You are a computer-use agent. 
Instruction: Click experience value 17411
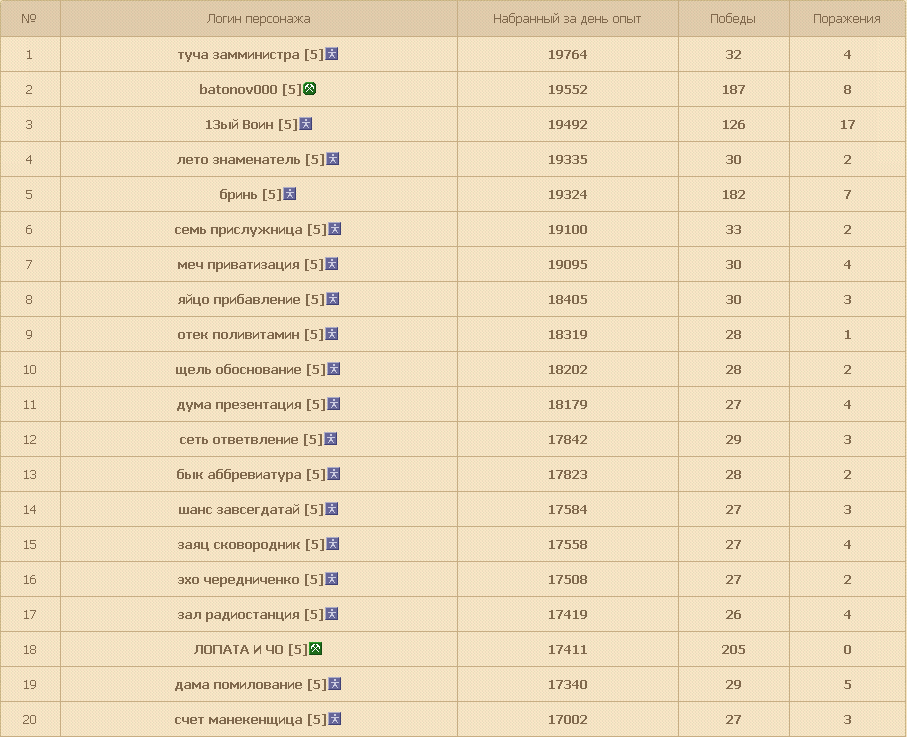(x=567, y=650)
